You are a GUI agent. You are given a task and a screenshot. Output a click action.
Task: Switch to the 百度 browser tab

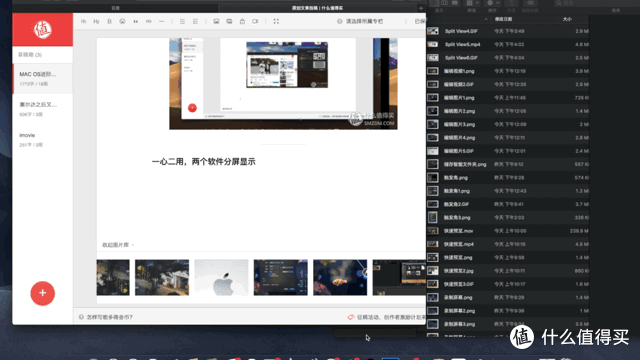pos(116,8)
